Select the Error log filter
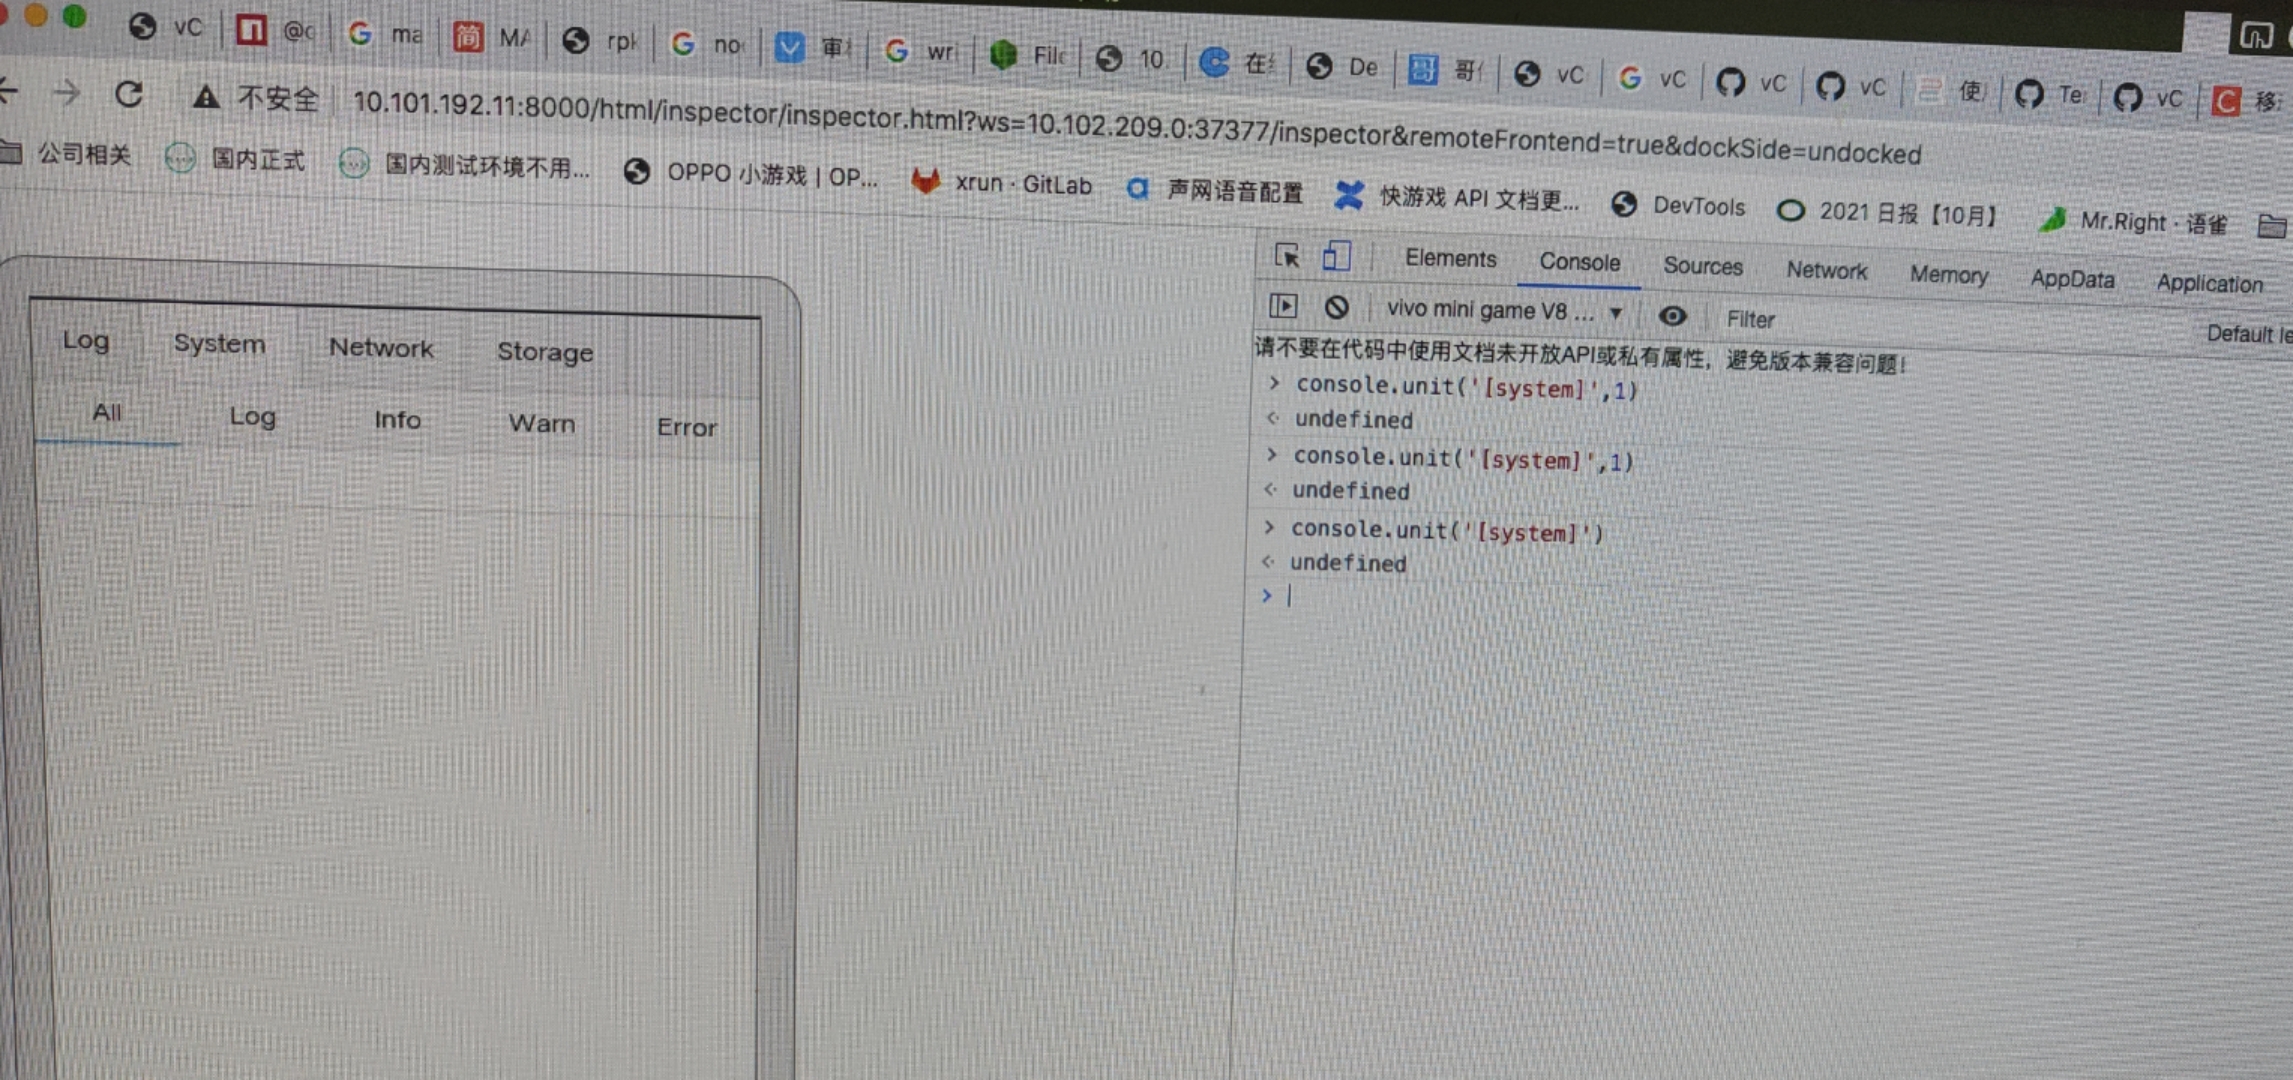This screenshot has height=1080, width=2293. coord(686,427)
